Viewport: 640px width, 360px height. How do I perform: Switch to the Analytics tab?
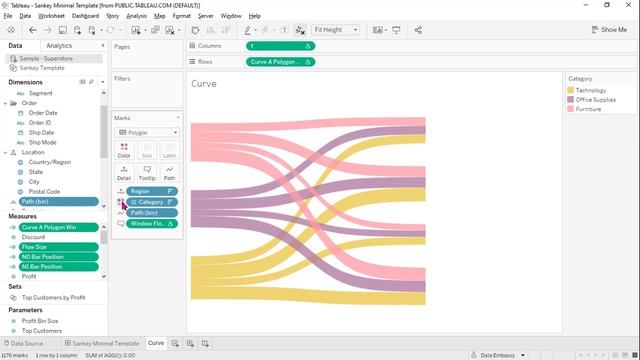click(x=59, y=46)
